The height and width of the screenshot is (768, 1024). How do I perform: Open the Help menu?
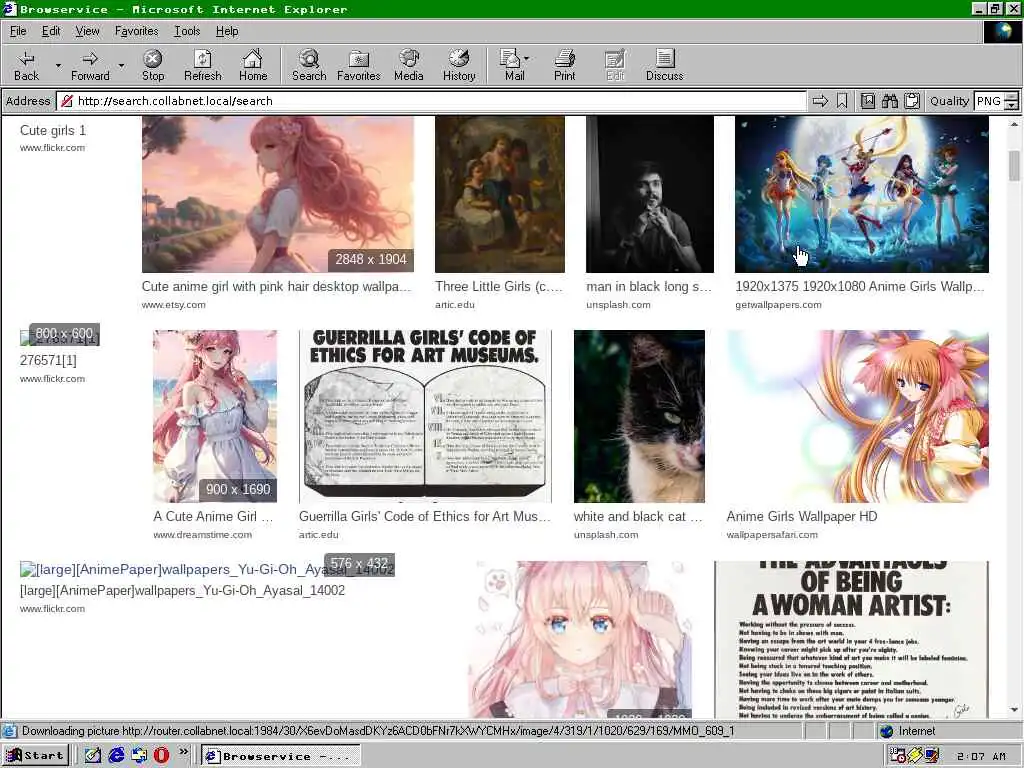pos(227,31)
